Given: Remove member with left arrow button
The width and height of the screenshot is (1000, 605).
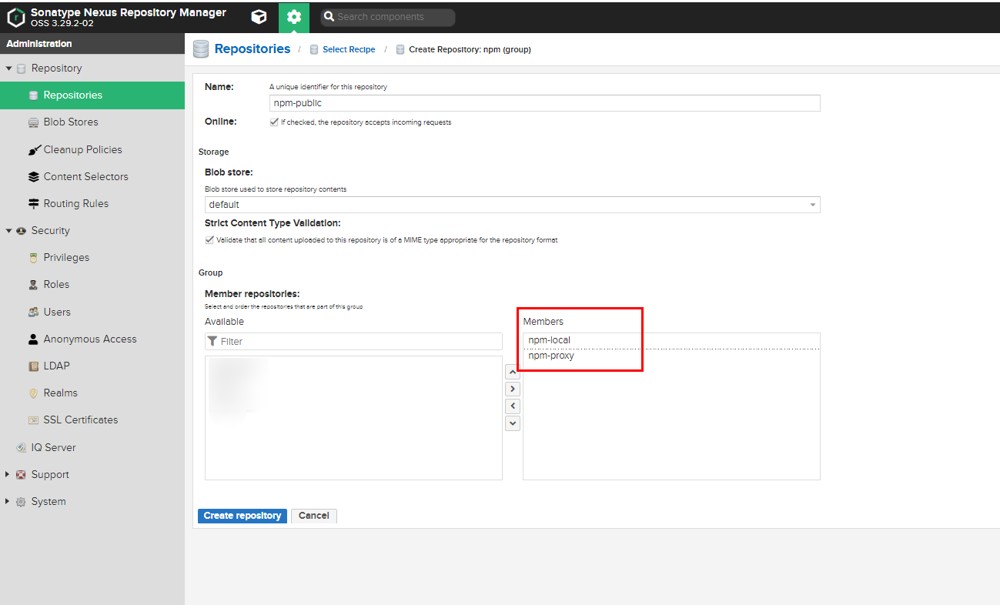Looking at the screenshot, I should click(512, 406).
